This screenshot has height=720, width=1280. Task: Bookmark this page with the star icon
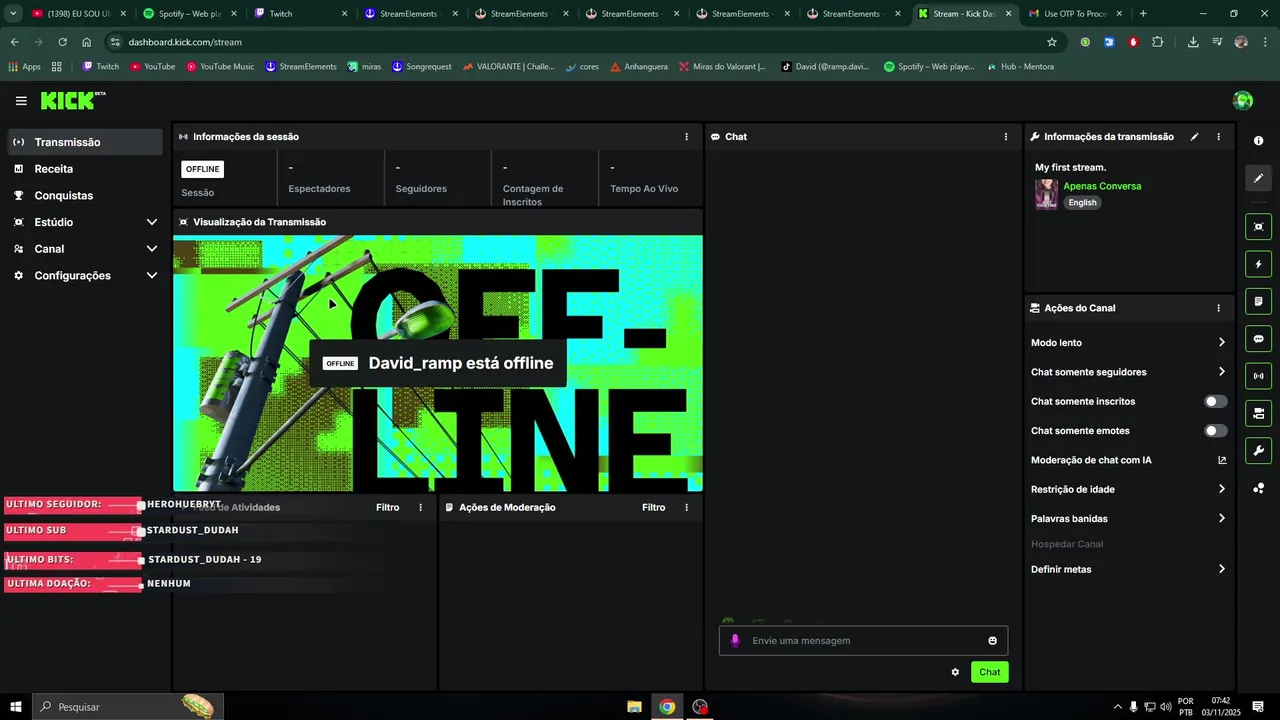[x=1051, y=42]
